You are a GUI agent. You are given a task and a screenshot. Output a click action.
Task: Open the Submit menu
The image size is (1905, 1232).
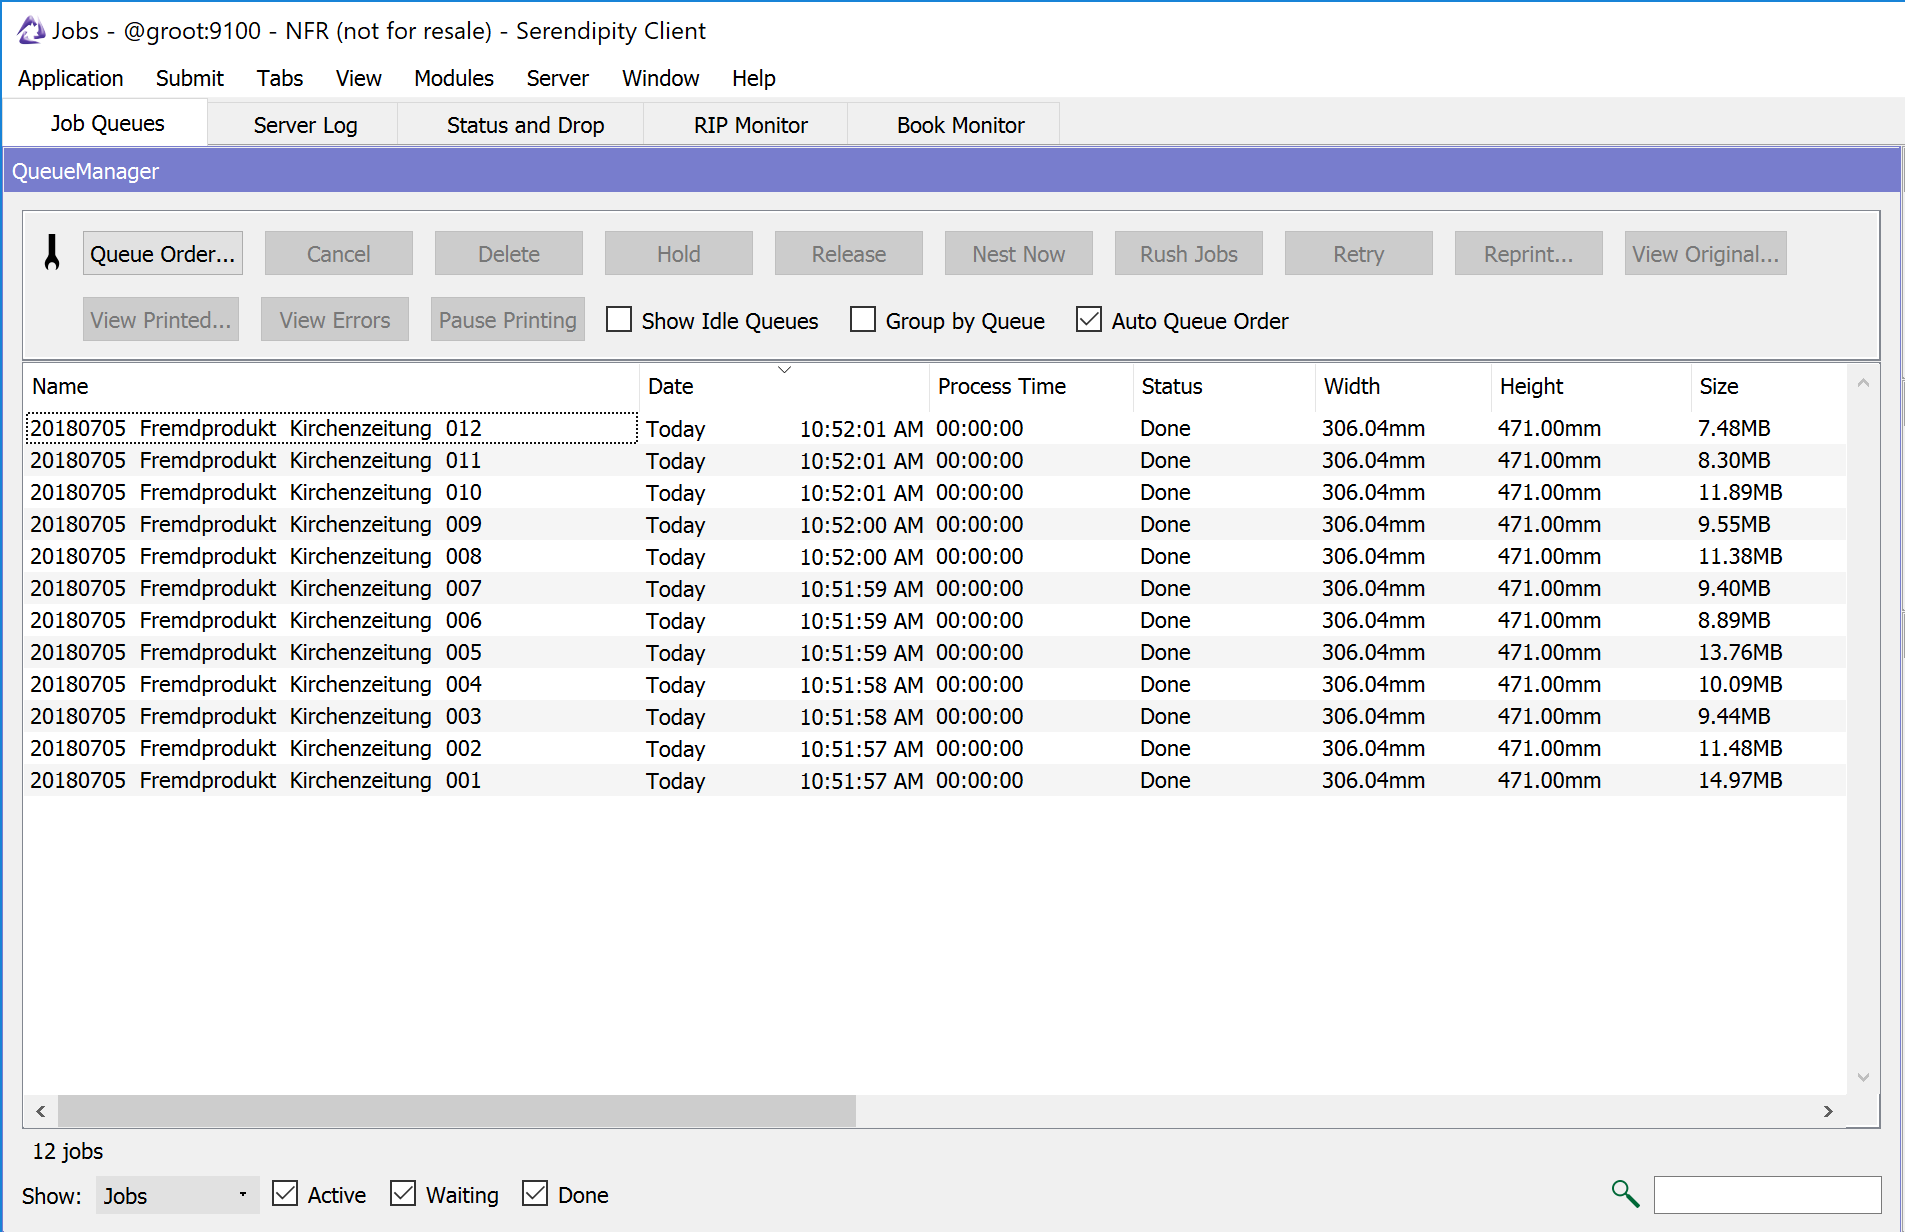point(190,78)
